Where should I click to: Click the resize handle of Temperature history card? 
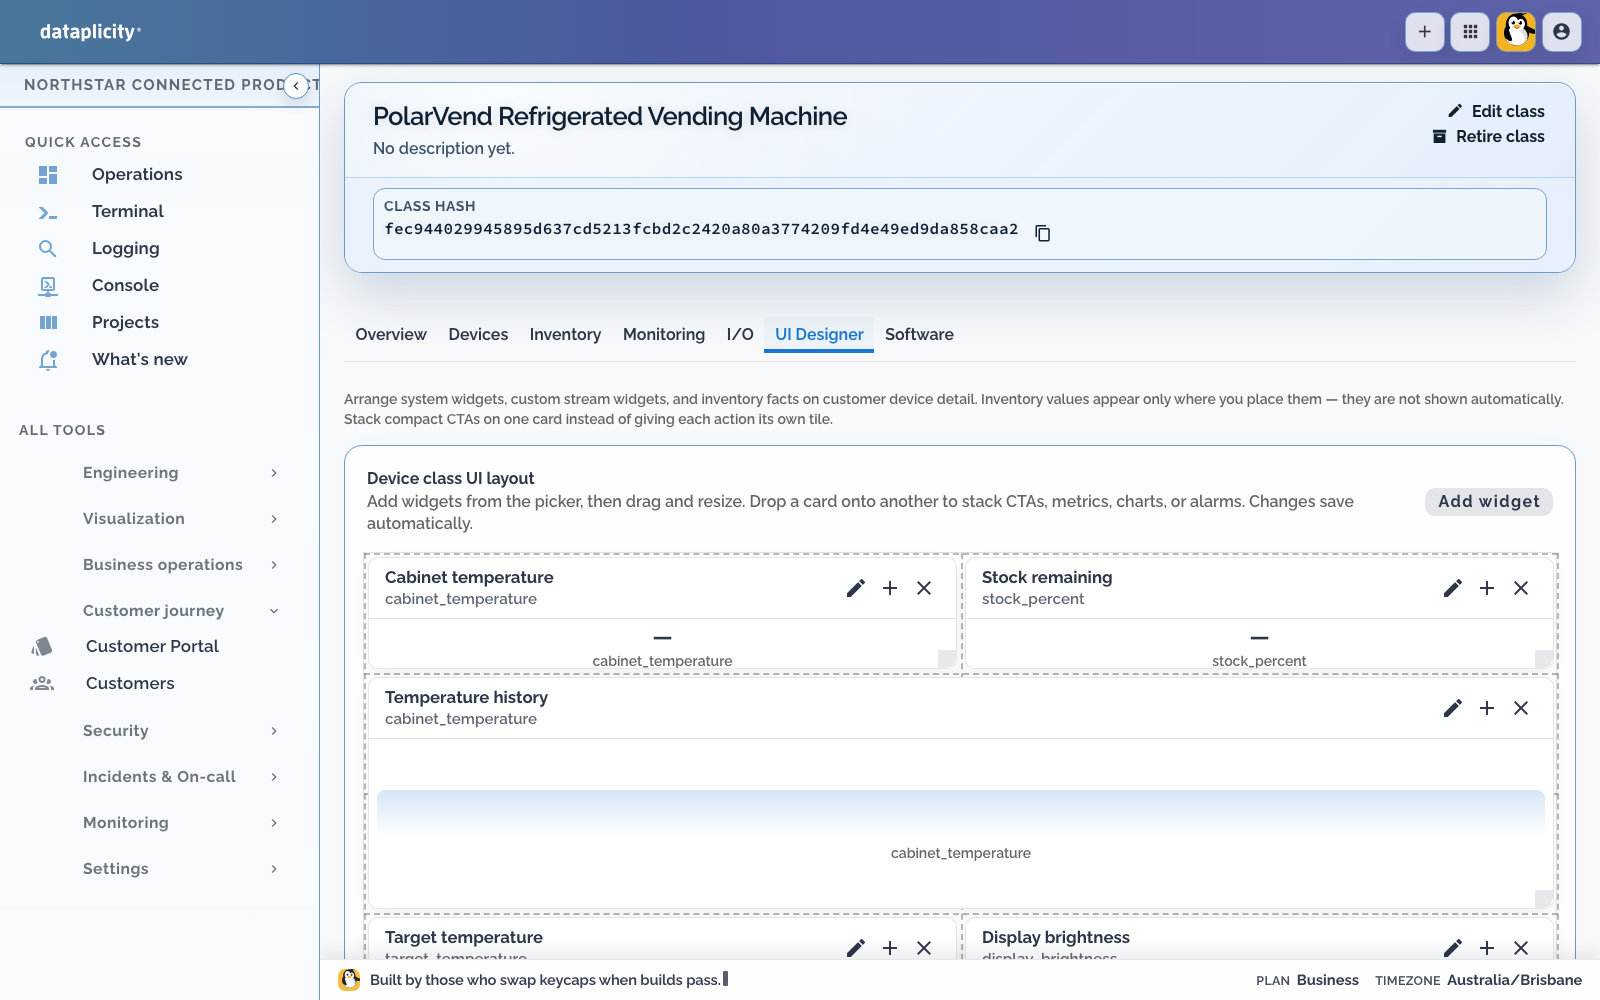coord(1544,899)
